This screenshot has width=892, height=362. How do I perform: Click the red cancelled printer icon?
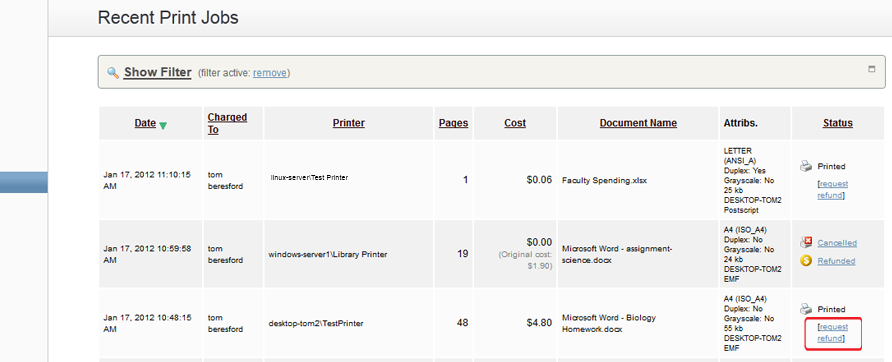point(806,242)
